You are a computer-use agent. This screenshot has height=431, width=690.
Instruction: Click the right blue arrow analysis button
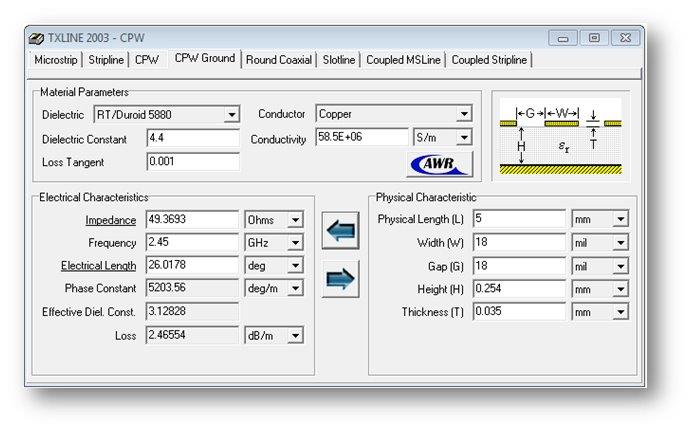(340, 279)
